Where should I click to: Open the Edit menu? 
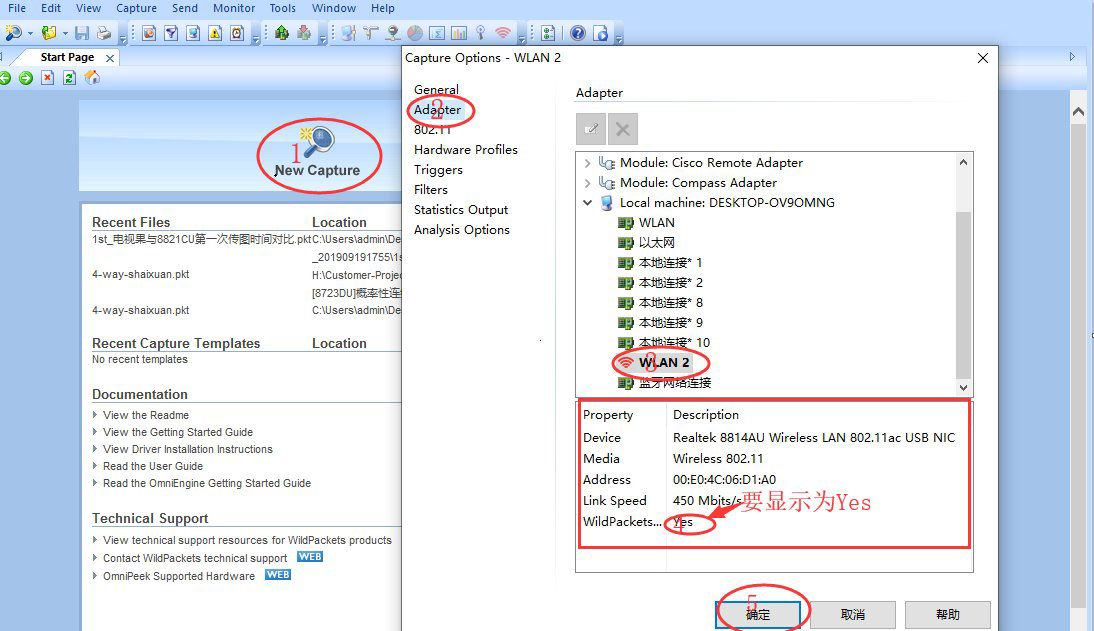pos(51,8)
